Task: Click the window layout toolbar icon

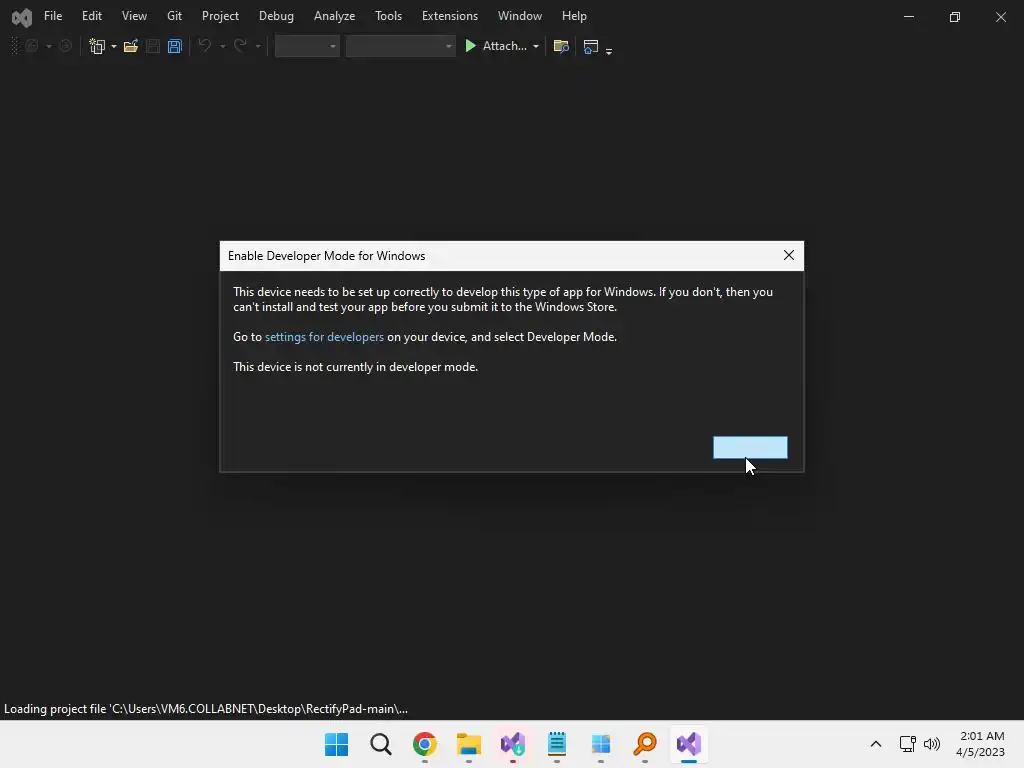Action: click(x=591, y=46)
